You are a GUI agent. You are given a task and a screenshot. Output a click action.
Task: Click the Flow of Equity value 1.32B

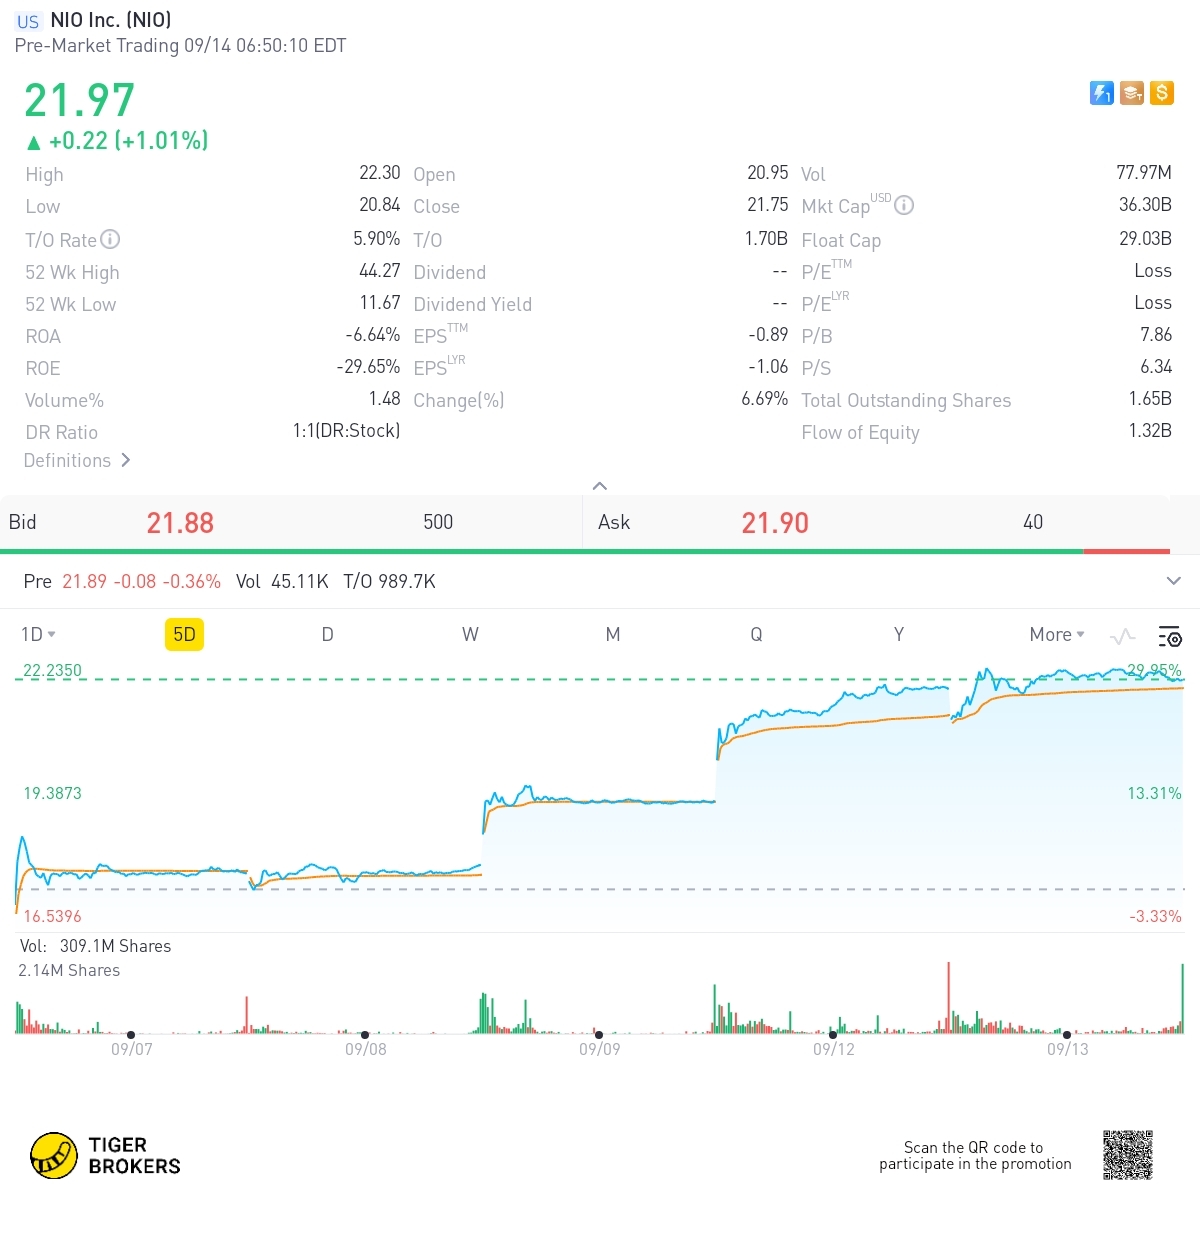(1150, 431)
